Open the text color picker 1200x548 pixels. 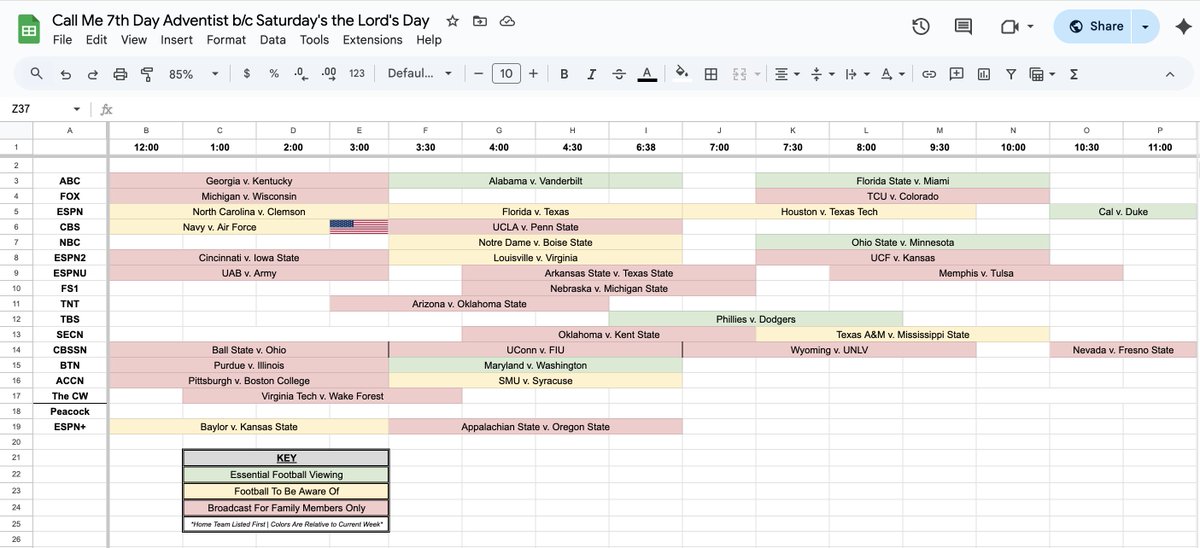647,74
